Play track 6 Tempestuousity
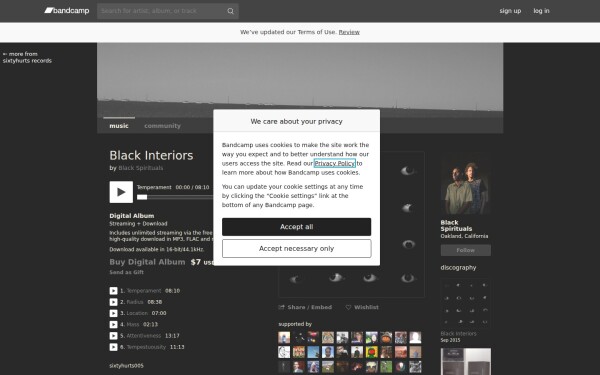The image size is (600, 375). coord(113,347)
